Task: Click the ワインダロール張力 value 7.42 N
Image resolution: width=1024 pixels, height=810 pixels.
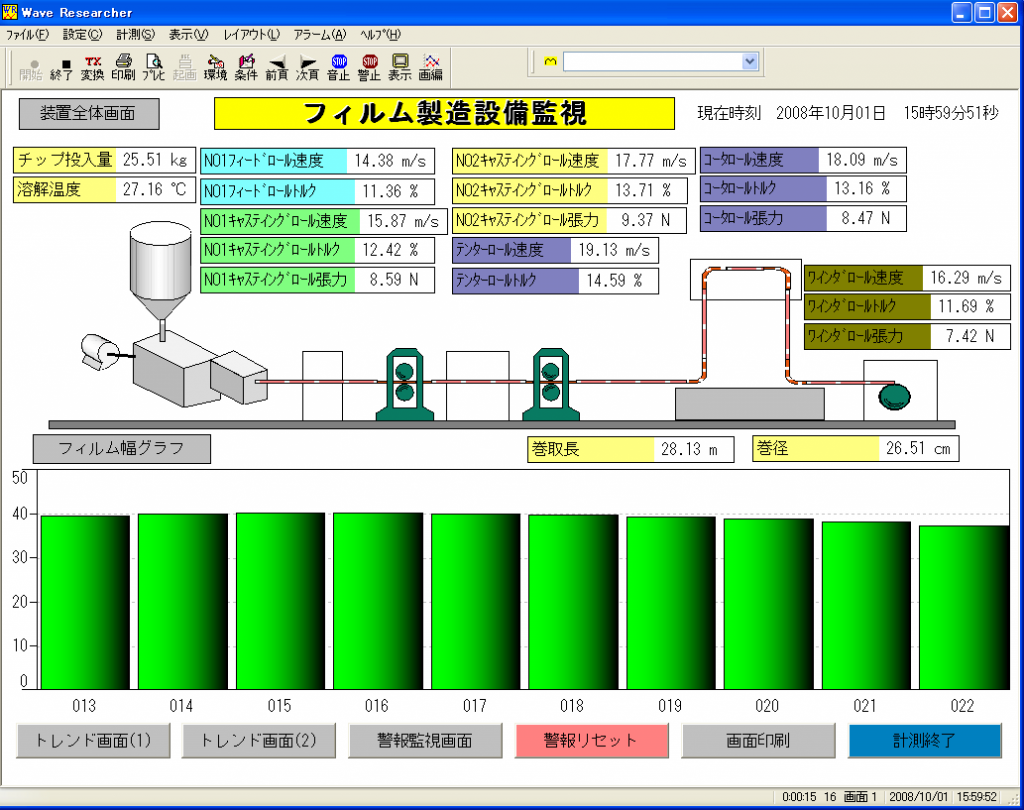Action: pos(970,336)
